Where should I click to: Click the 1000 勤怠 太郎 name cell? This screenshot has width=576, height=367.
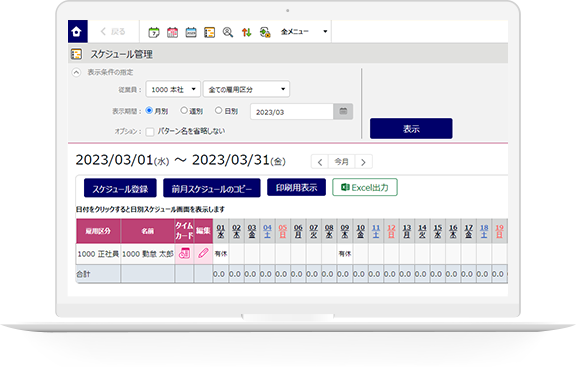click(x=148, y=254)
